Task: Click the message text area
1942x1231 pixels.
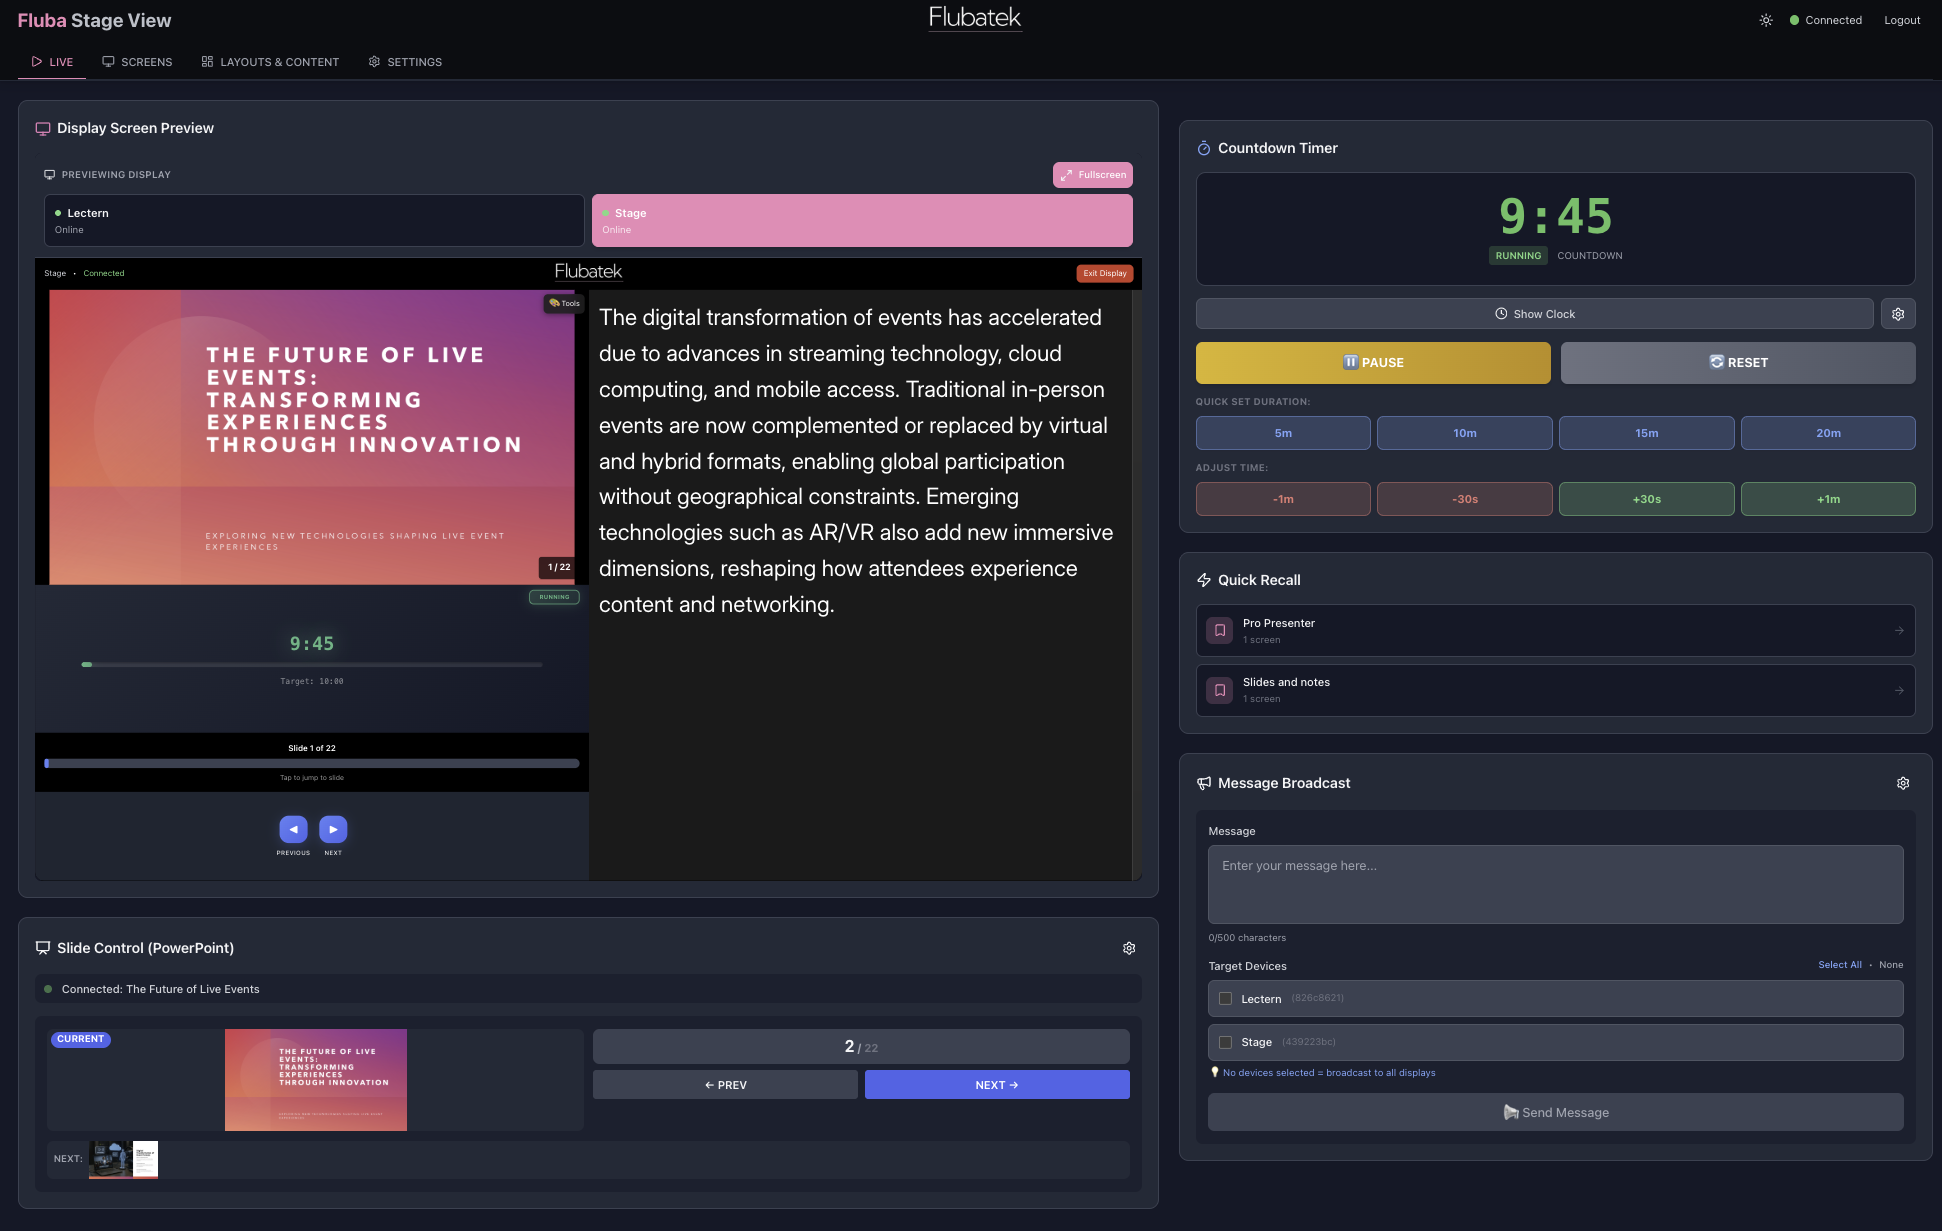Action: (x=1555, y=884)
